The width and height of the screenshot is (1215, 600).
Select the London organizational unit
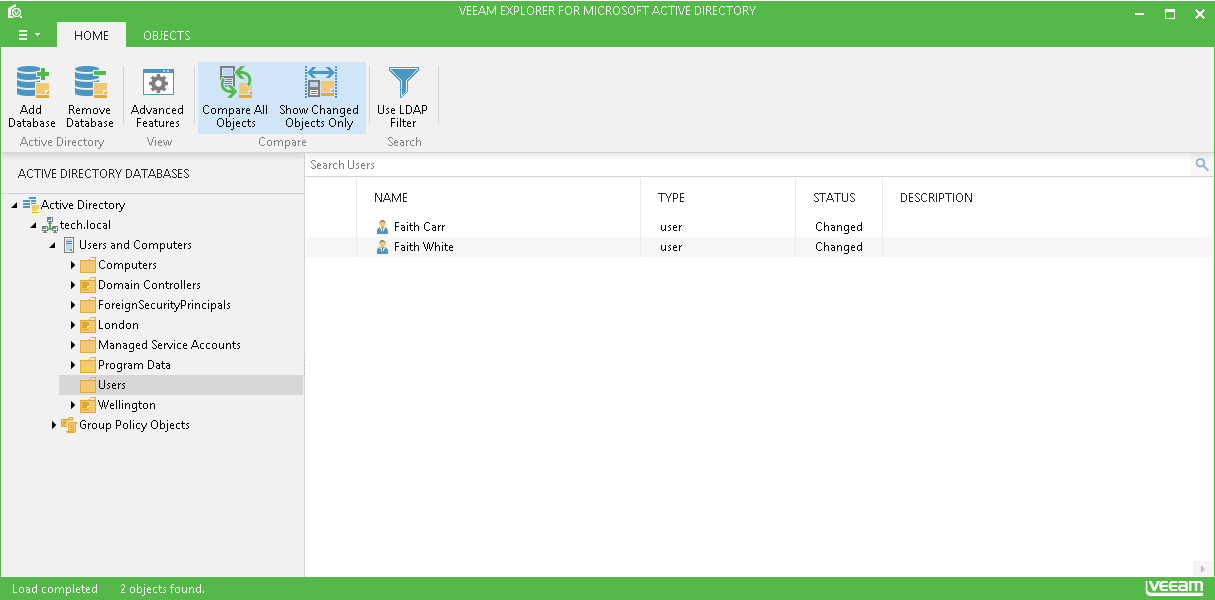click(118, 325)
